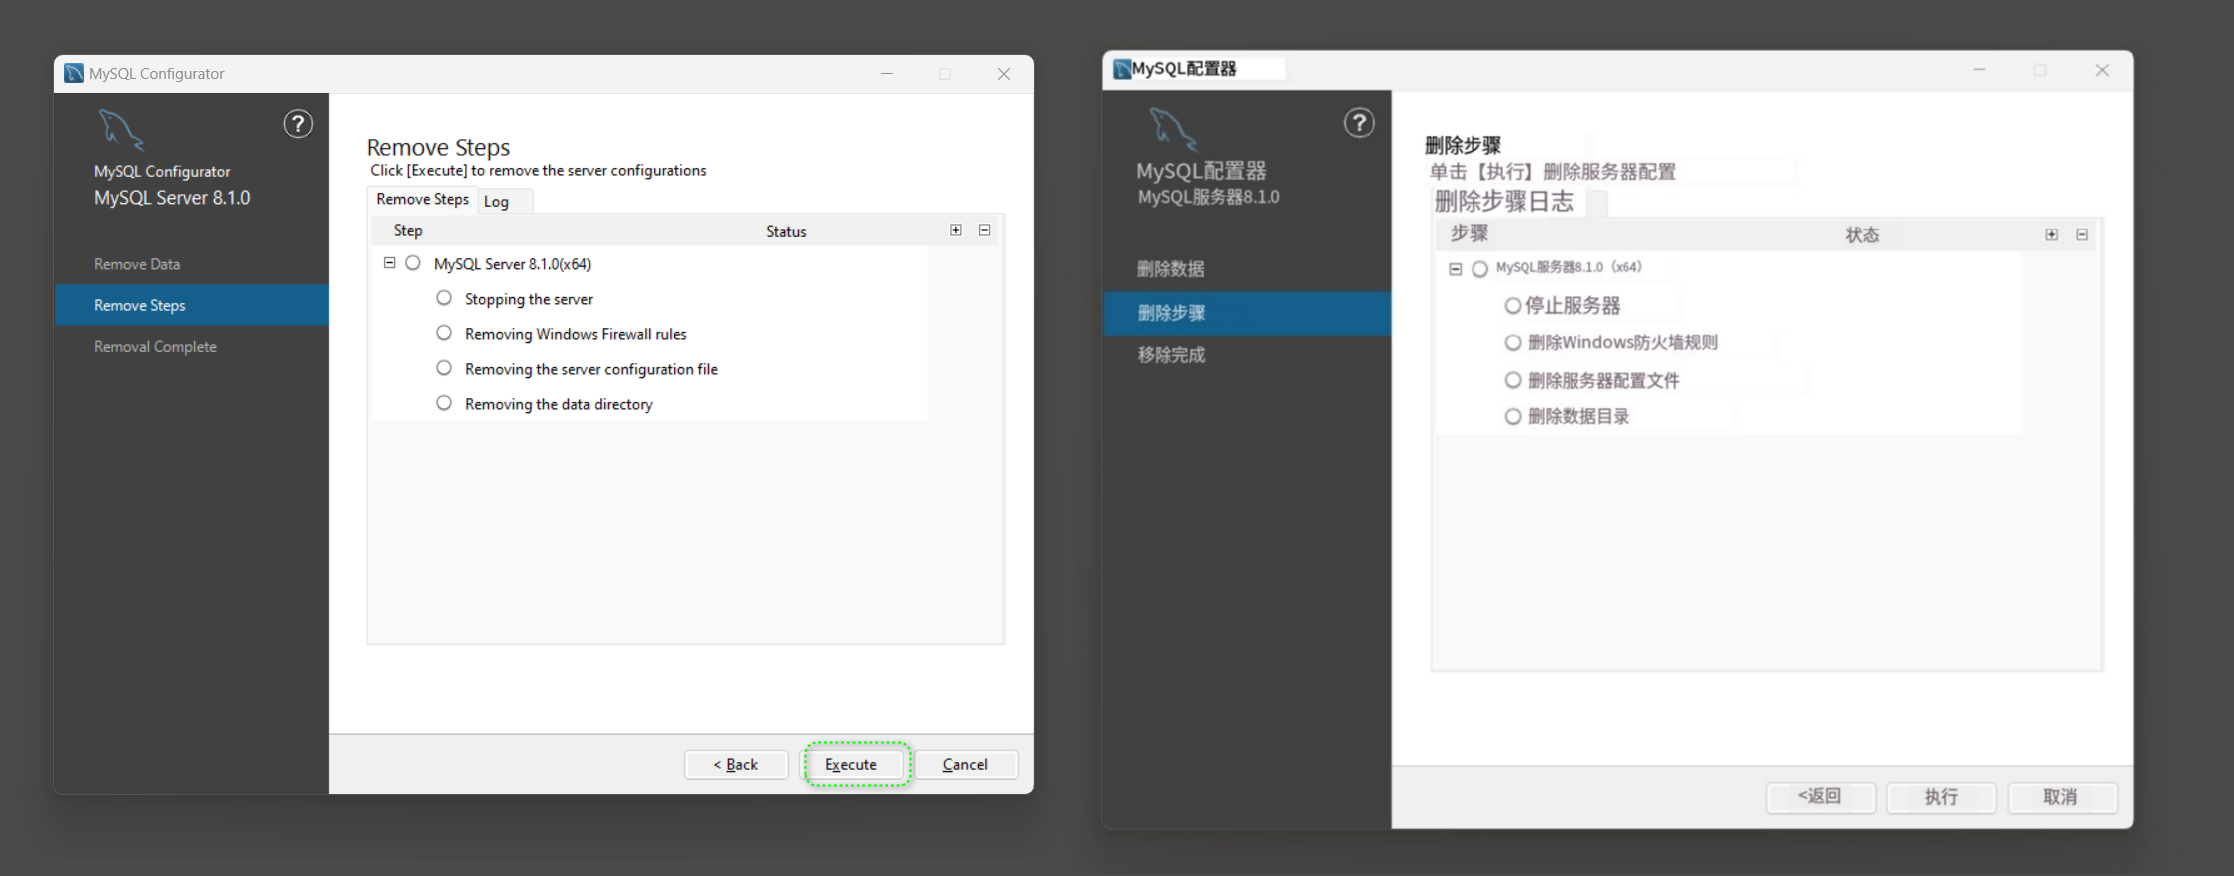Click dolphin logo in Chinese 配置器 sidebar
The image size is (2234, 876).
tap(1173, 129)
